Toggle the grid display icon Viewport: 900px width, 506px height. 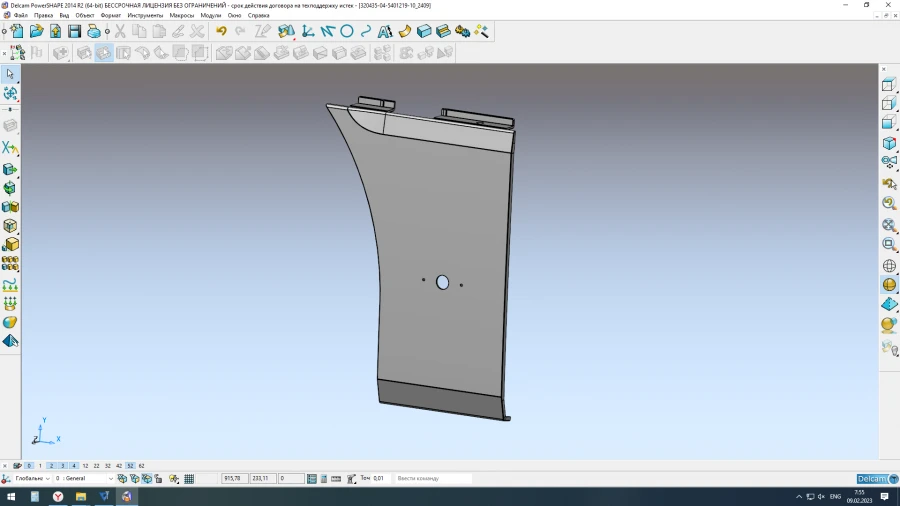(x=189, y=479)
